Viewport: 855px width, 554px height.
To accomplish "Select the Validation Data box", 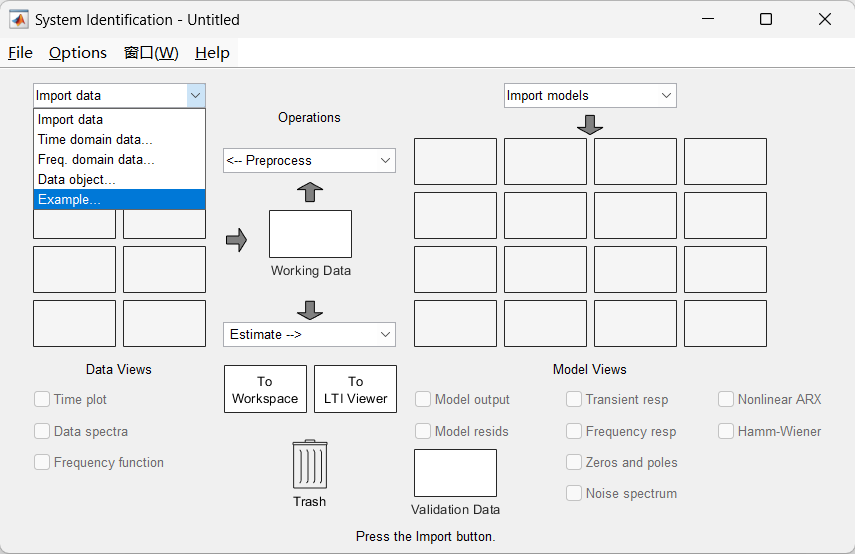I will coord(455,473).
